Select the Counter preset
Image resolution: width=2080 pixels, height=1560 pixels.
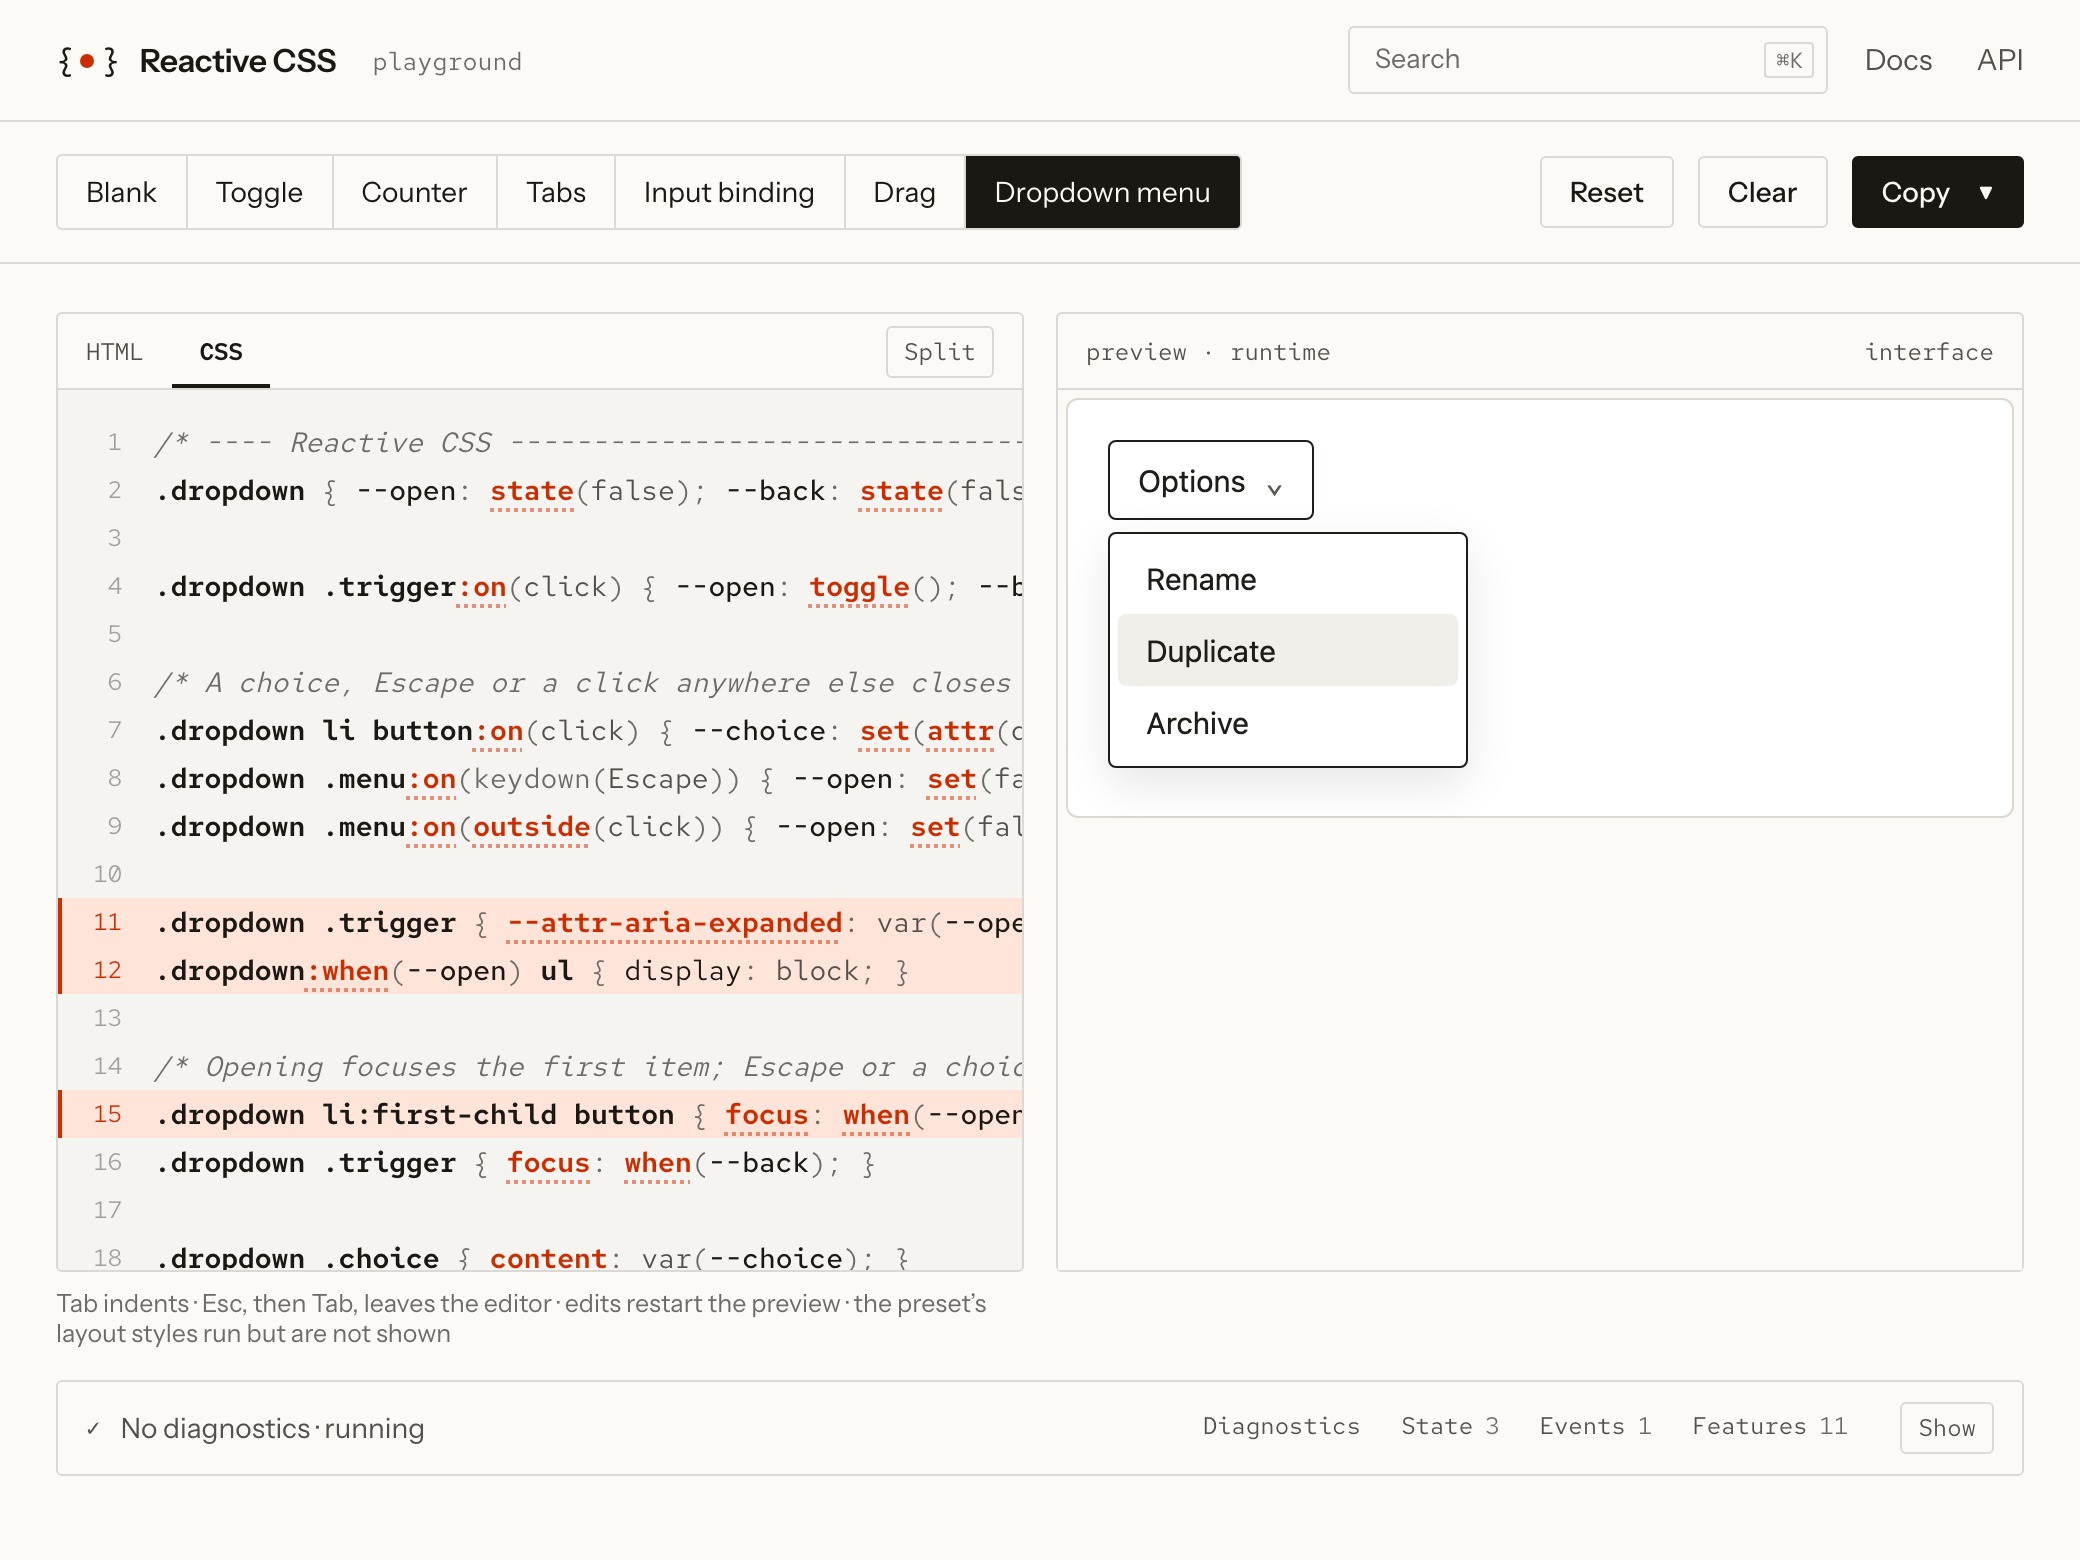414,192
